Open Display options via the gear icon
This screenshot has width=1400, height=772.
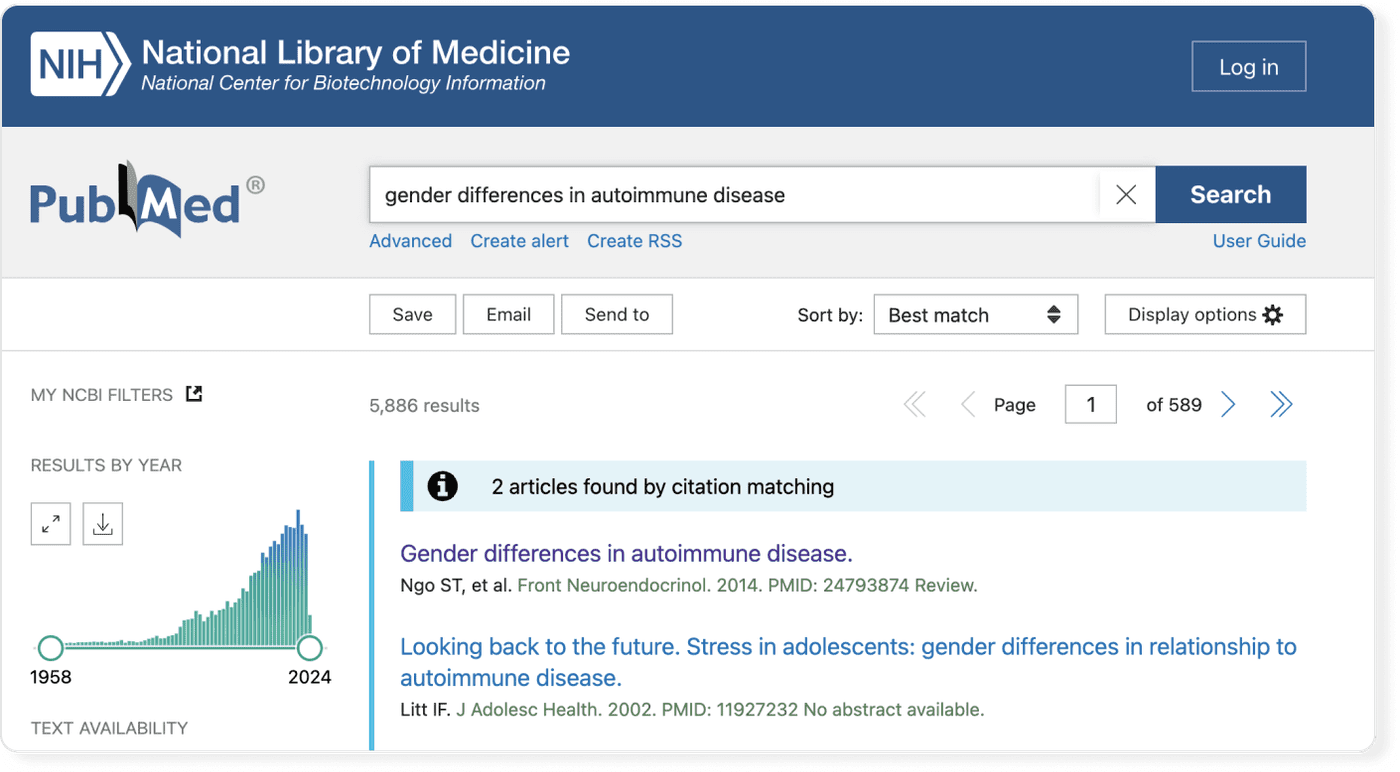(x=1271, y=314)
